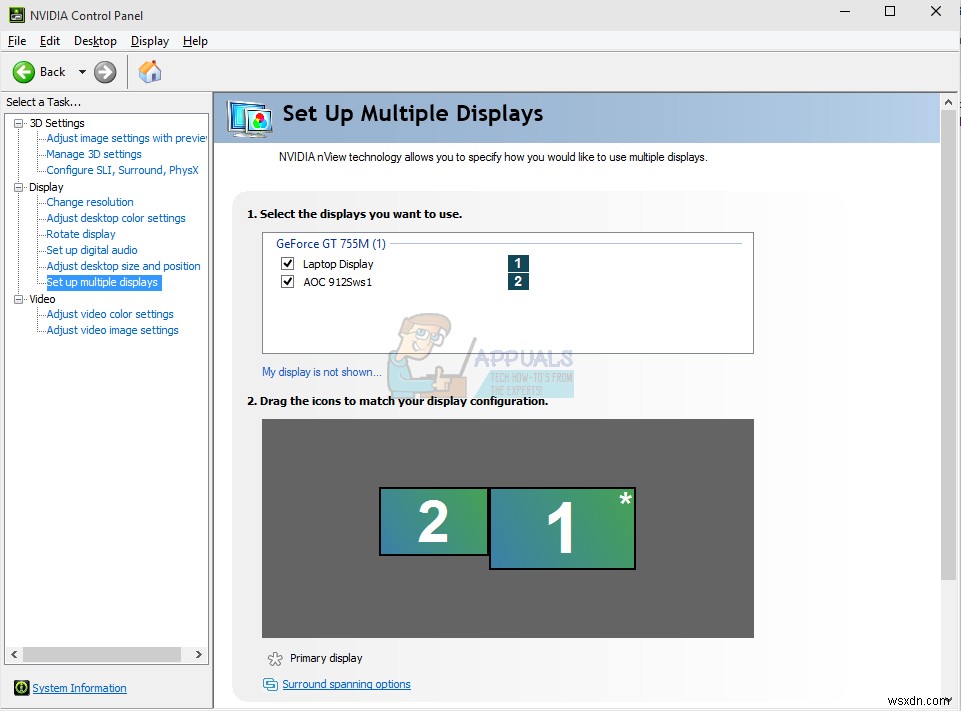Screen dimensions: 961x711
Task: Open the Home icon in toolbar
Action: click(x=150, y=72)
